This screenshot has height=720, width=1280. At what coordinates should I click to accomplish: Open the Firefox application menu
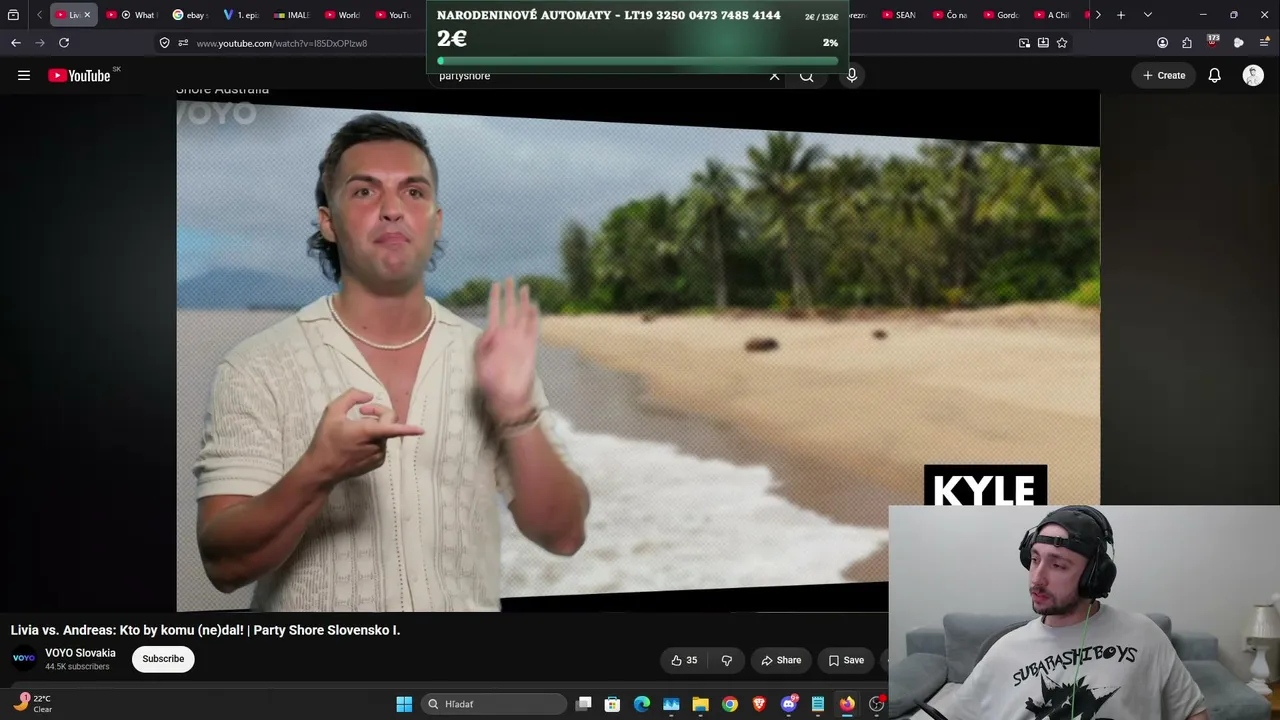click(x=1265, y=43)
